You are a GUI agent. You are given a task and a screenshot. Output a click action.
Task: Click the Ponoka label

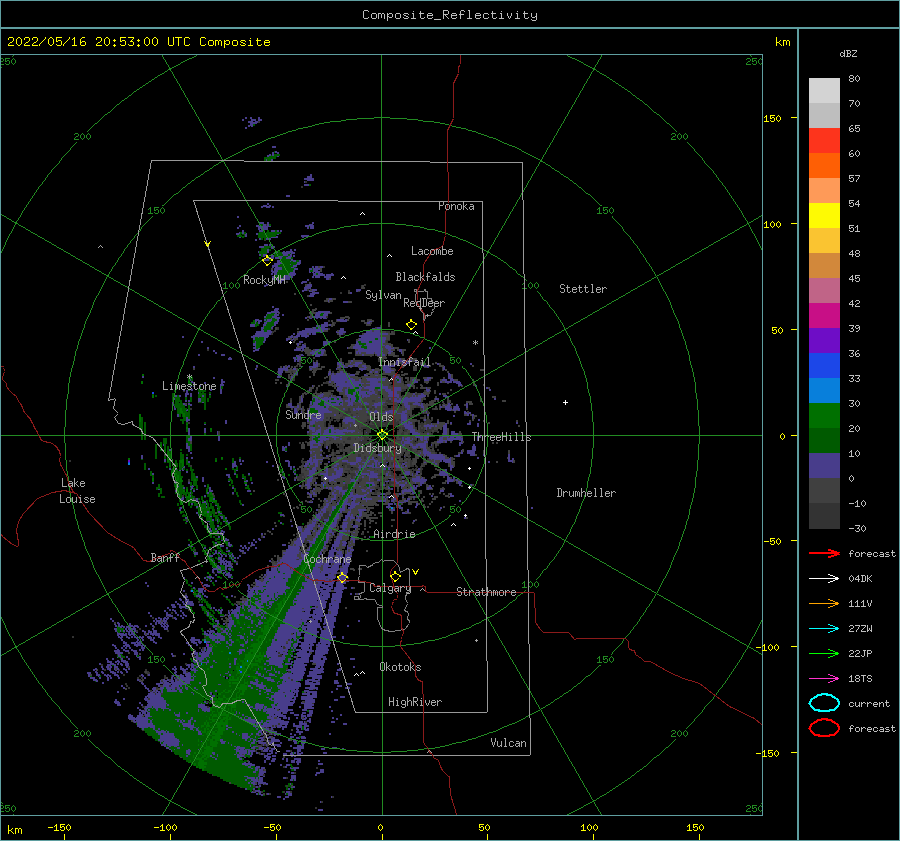coord(456,206)
